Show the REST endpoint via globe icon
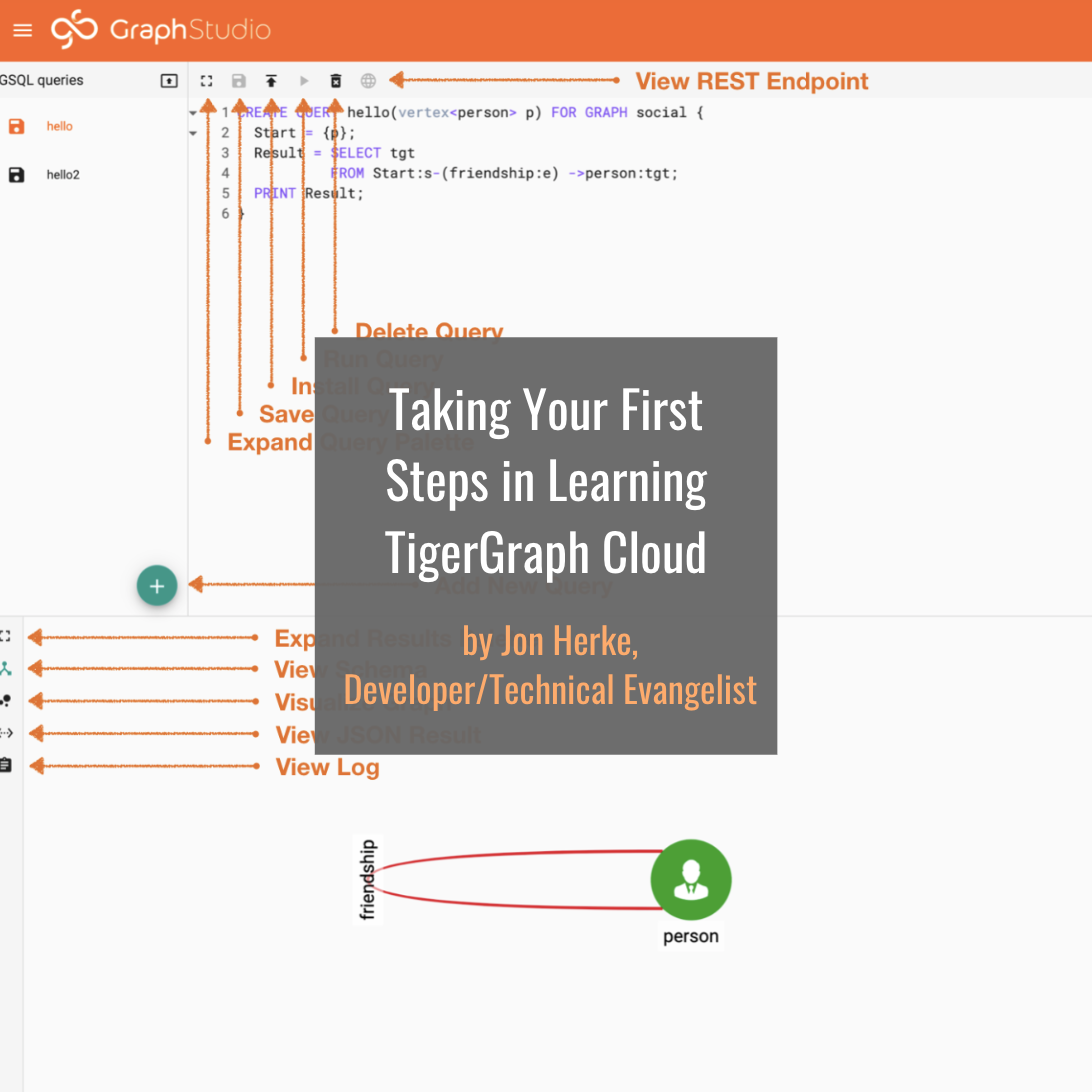 point(368,81)
